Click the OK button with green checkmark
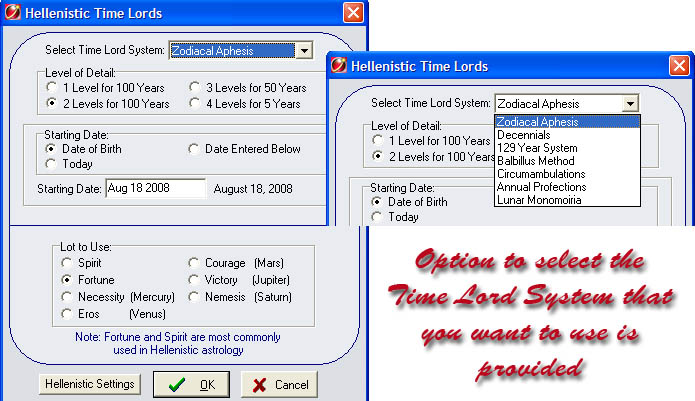 coord(191,384)
